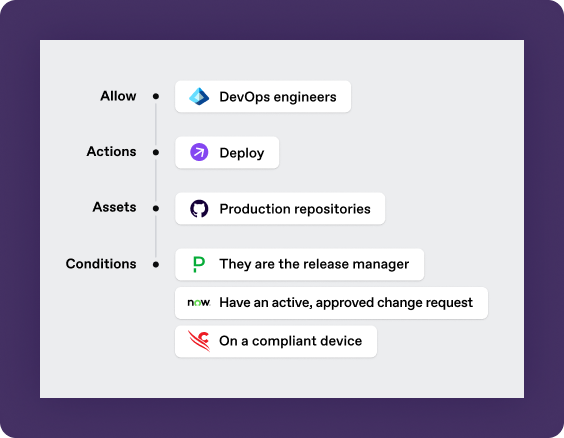The image size is (564, 438).
Task: Click the bullet dot beside Allow
Action: point(156,96)
